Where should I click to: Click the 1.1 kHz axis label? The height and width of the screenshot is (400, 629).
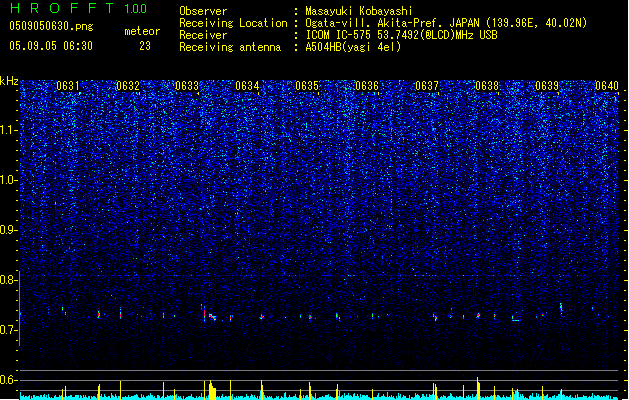pos(8,130)
